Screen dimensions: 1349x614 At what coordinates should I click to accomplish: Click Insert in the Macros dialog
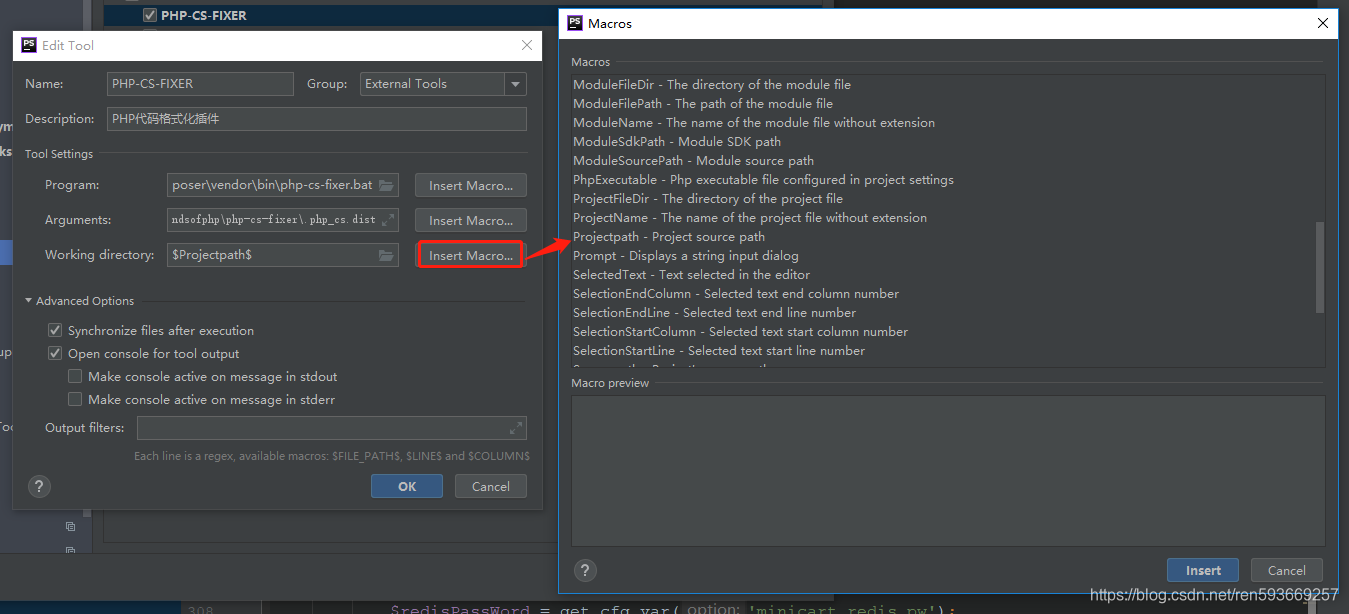coord(1202,569)
